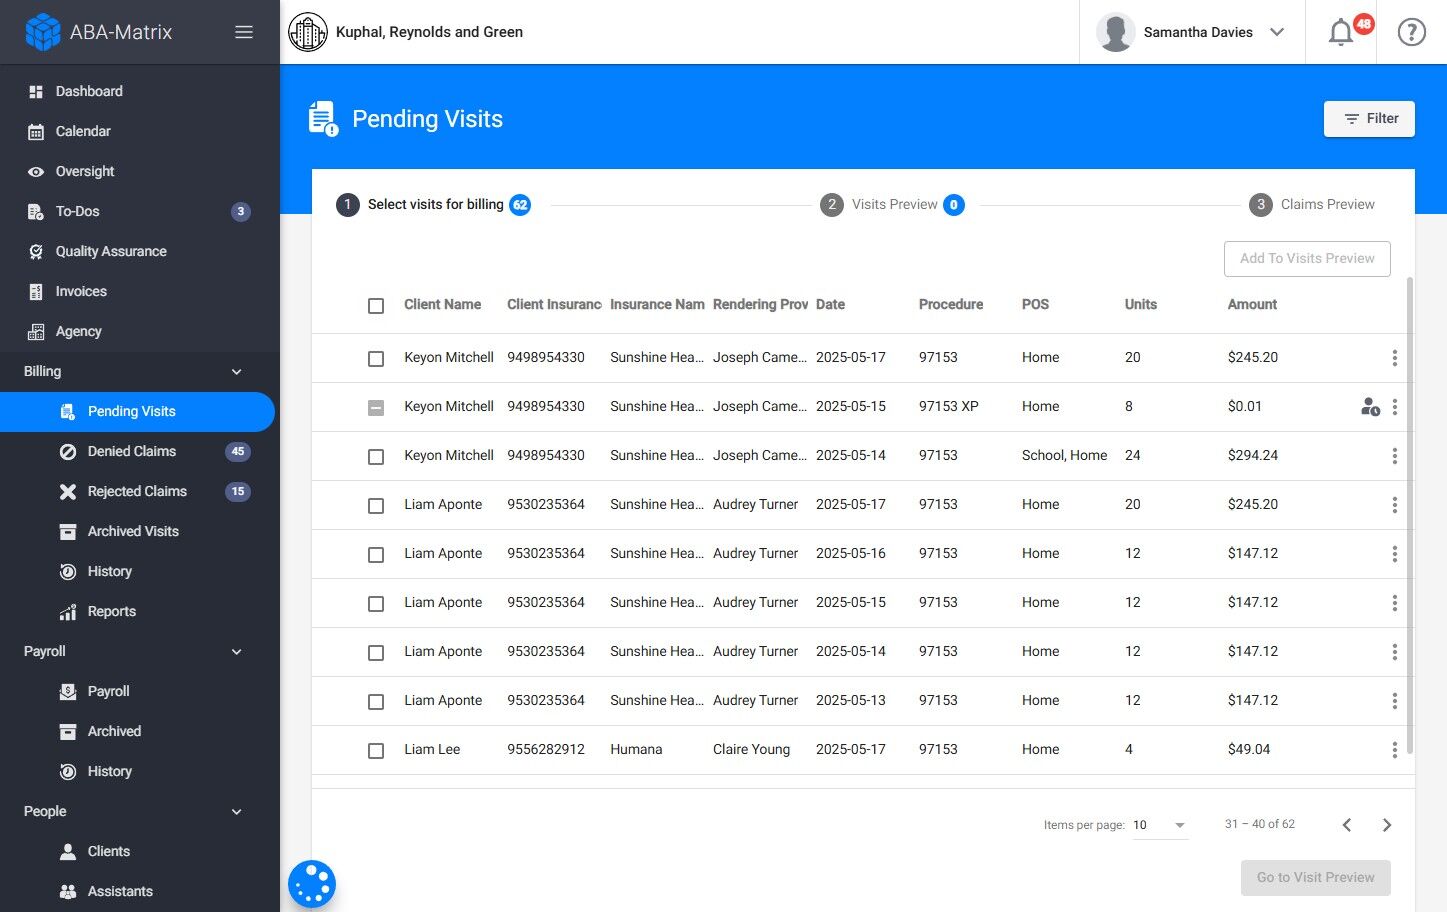Collapse the Billing section in the sidebar

pos(236,371)
